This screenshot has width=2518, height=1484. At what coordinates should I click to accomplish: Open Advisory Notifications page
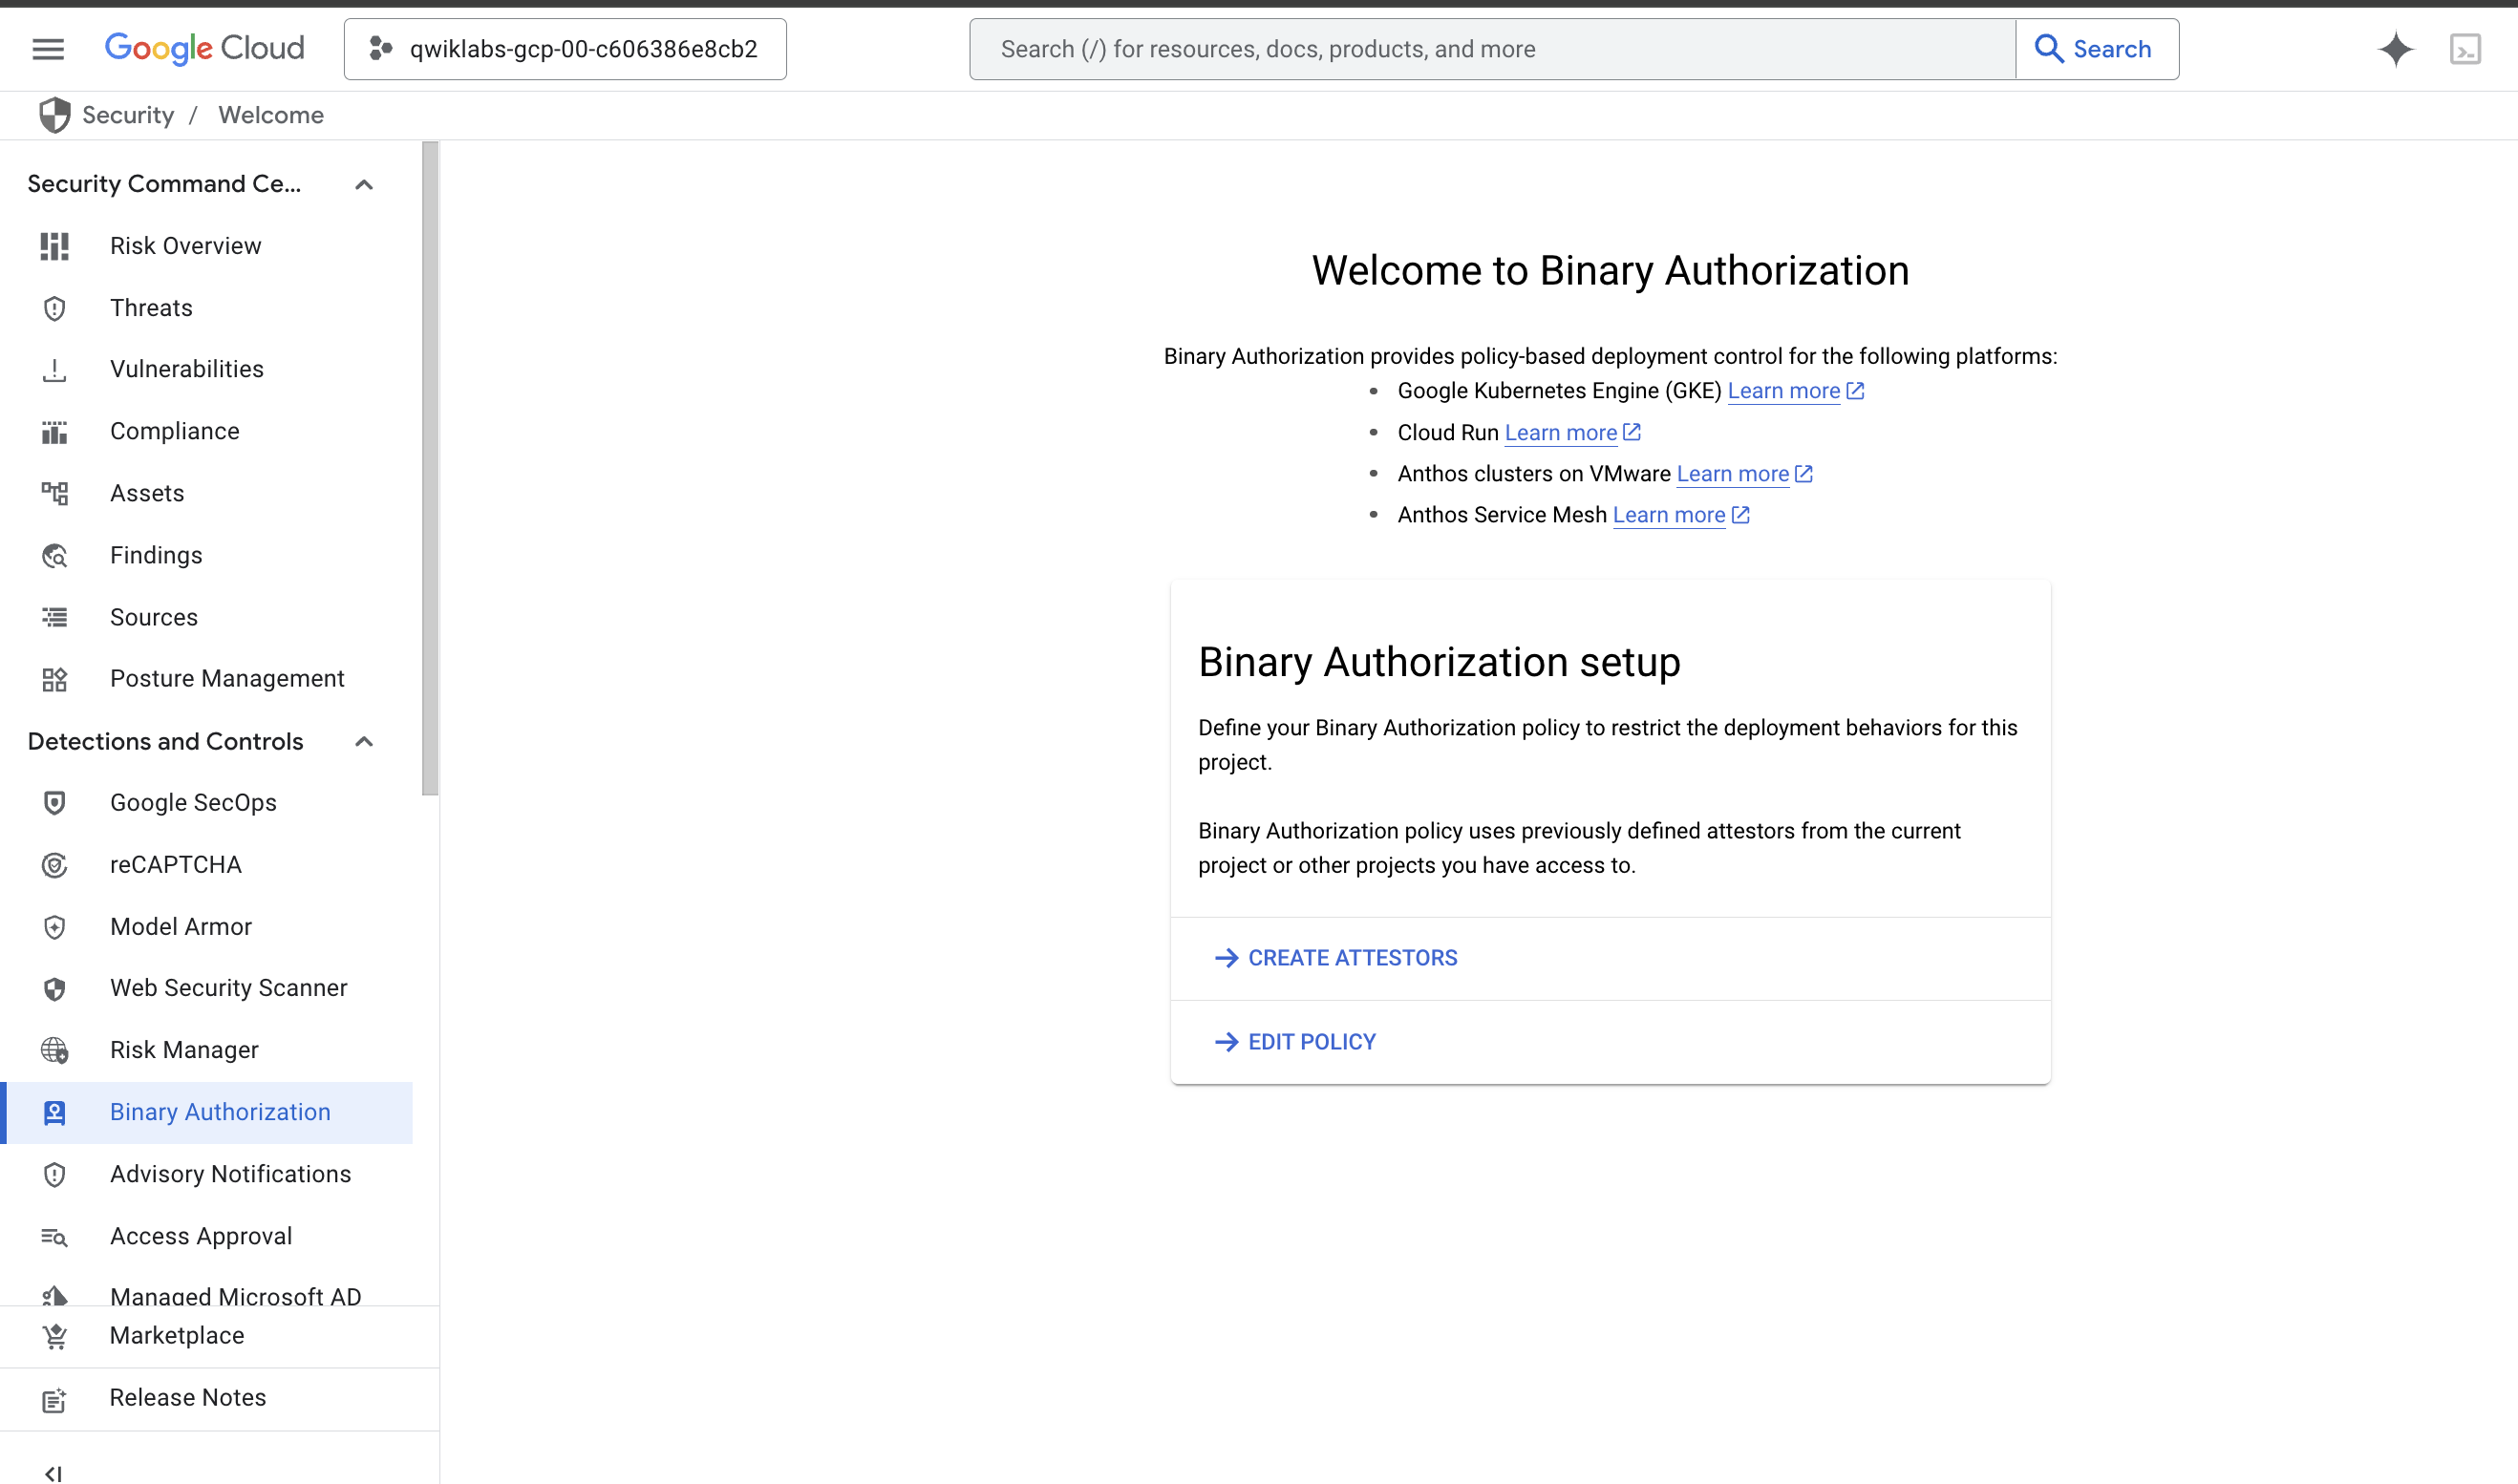pos(207,1174)
